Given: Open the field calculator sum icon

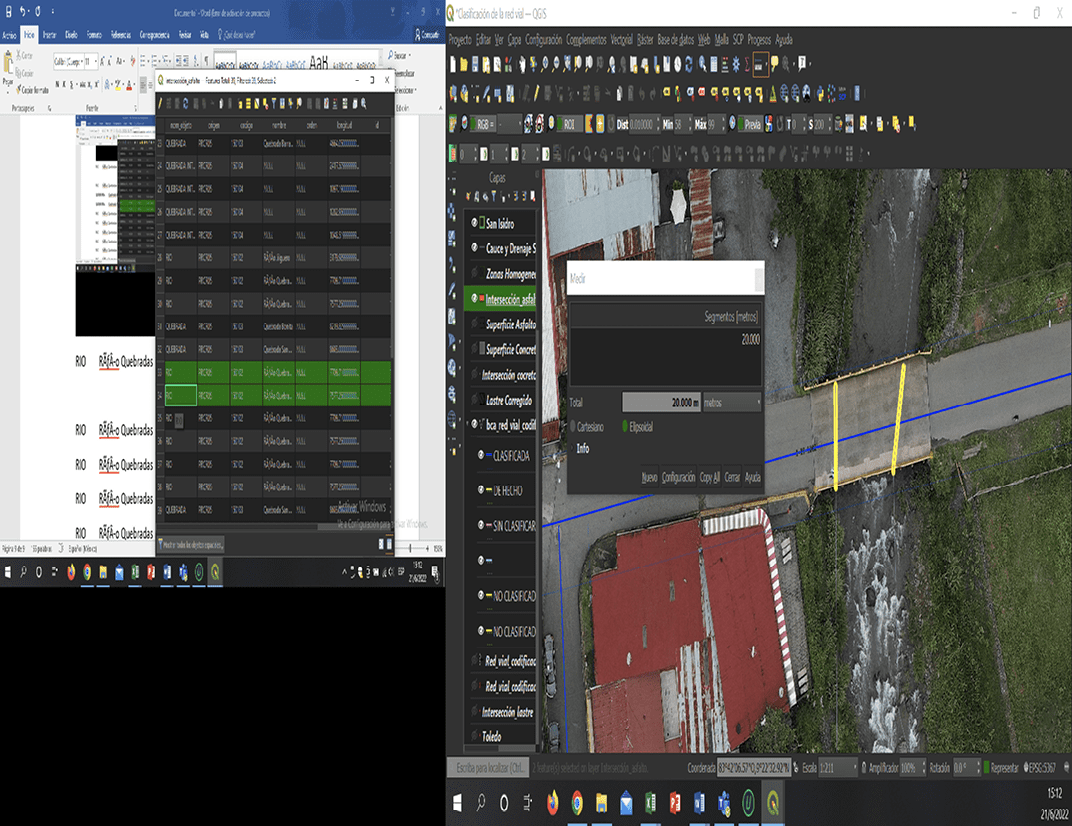Looking at the screenshot, I should (745, 64).
